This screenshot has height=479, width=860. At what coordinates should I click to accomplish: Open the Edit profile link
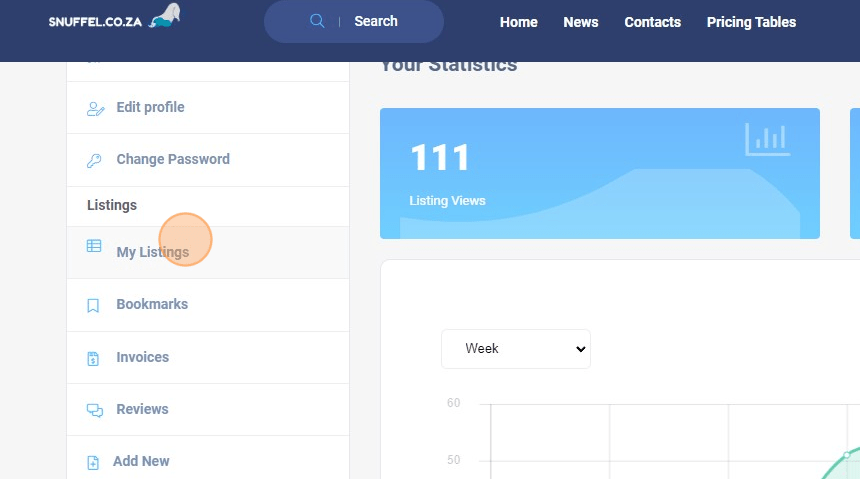point(150,107)
